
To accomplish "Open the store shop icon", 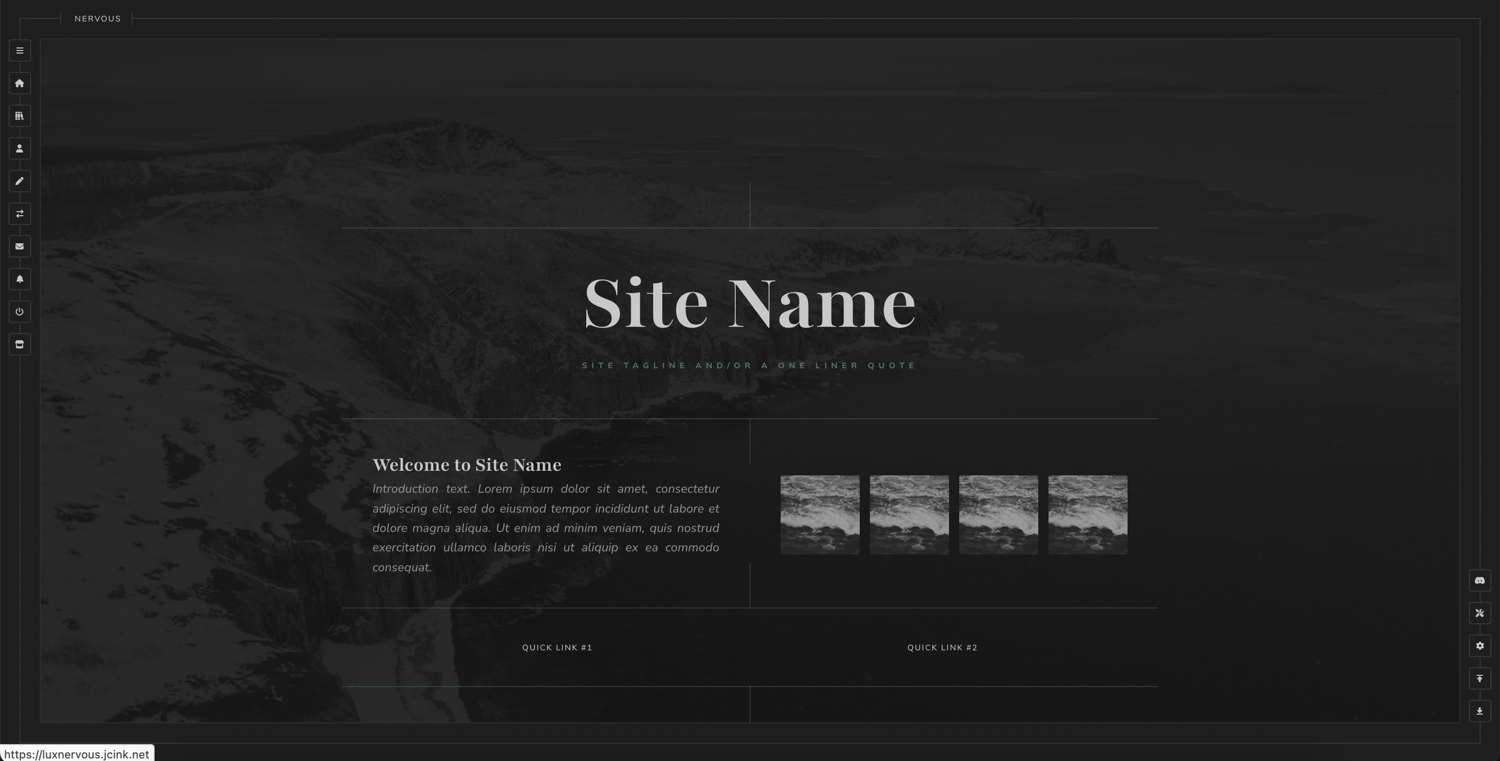I will [19, 344].
